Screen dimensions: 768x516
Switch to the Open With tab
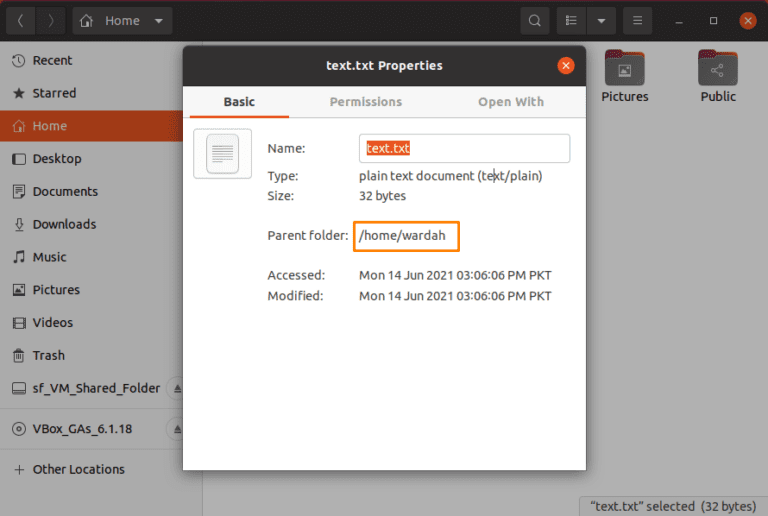(x=511, y=102)
